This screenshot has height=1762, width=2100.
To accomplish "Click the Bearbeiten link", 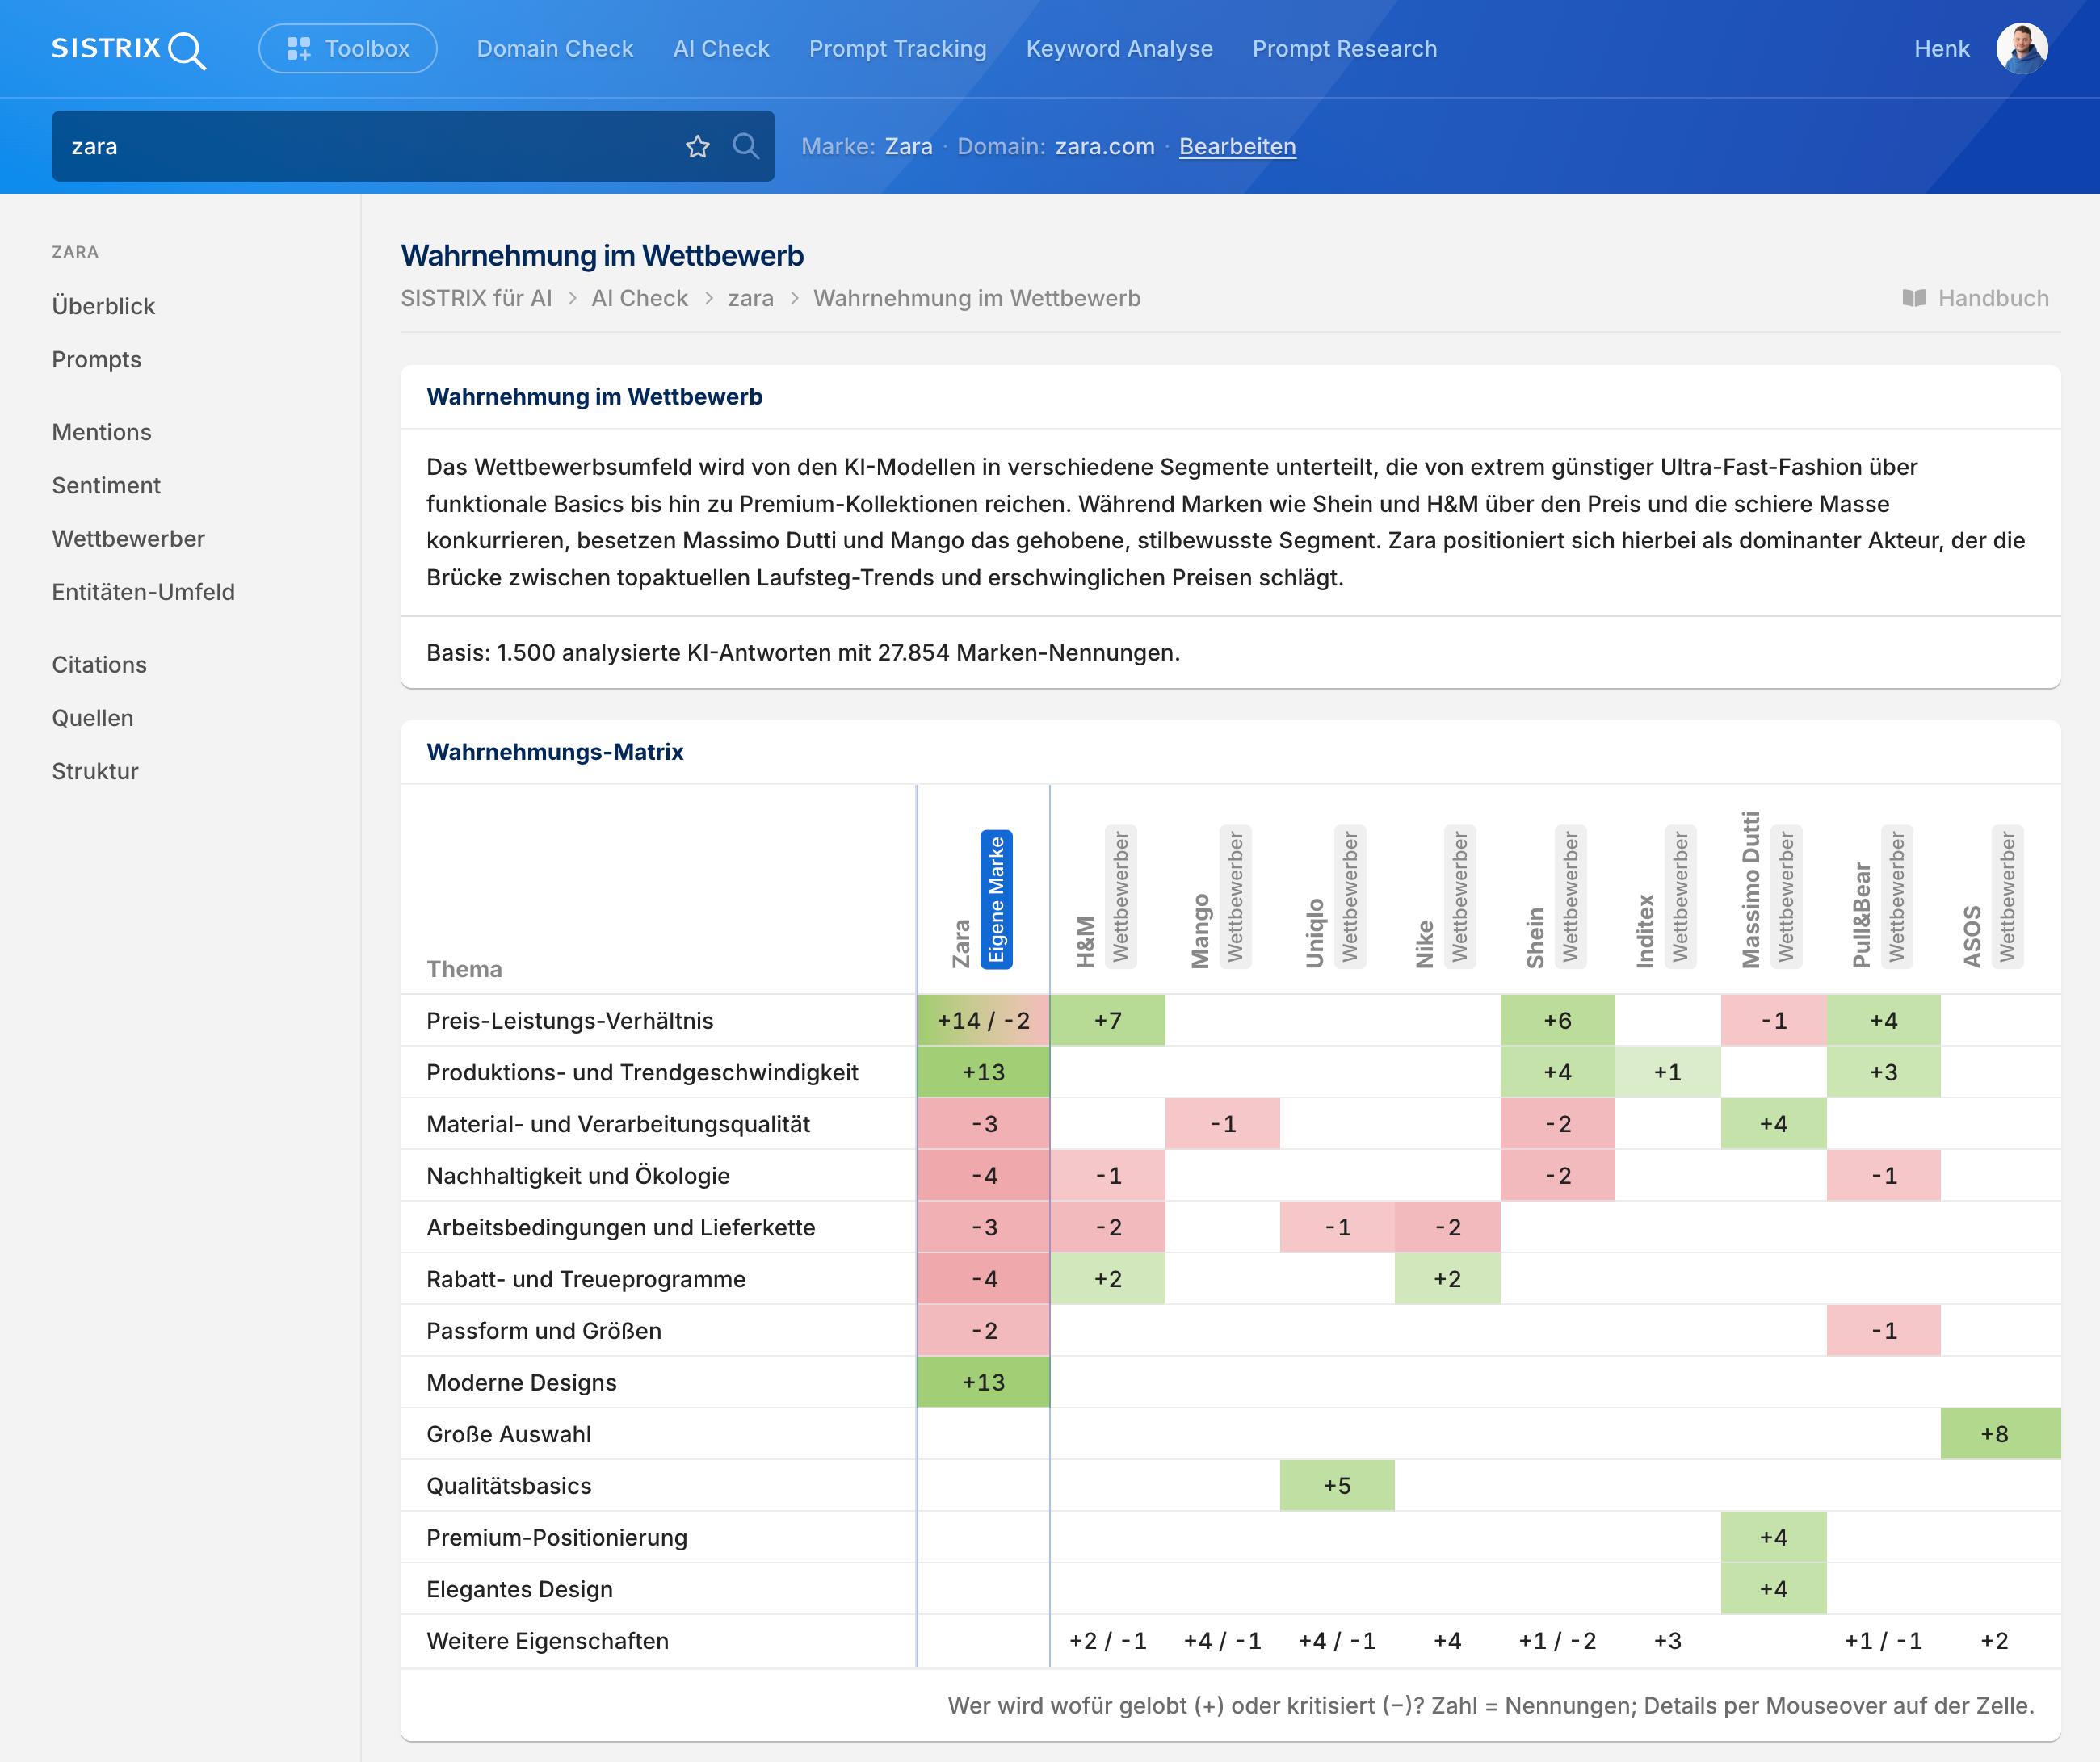I will (x=1237, y=146).
